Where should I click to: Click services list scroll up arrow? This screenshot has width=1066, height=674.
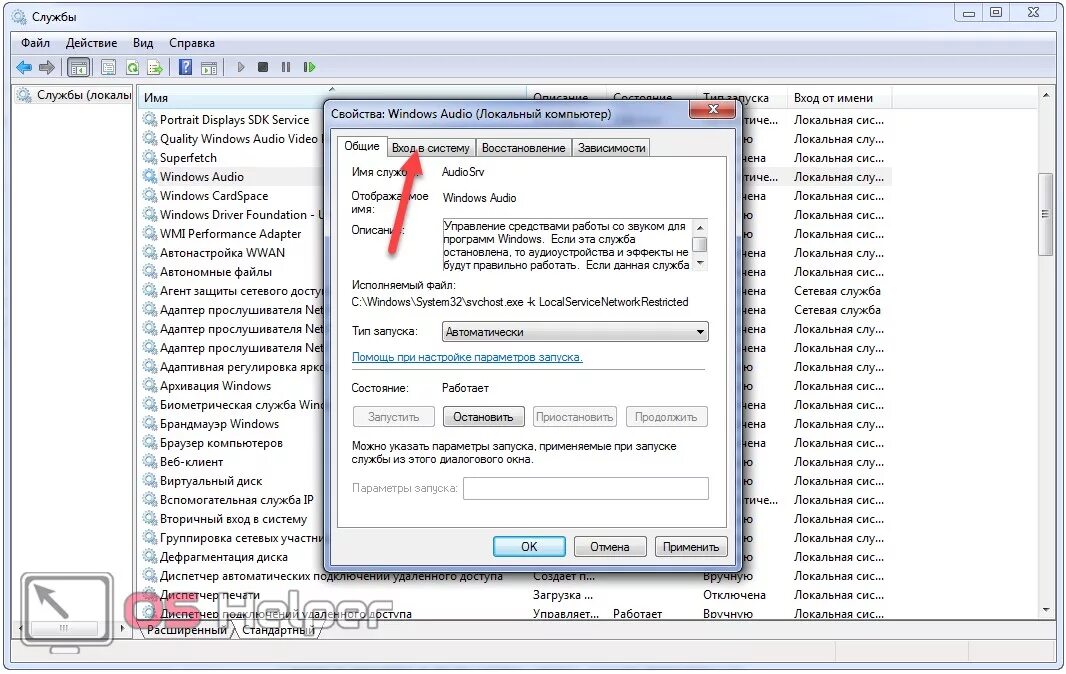point(1046,97)
